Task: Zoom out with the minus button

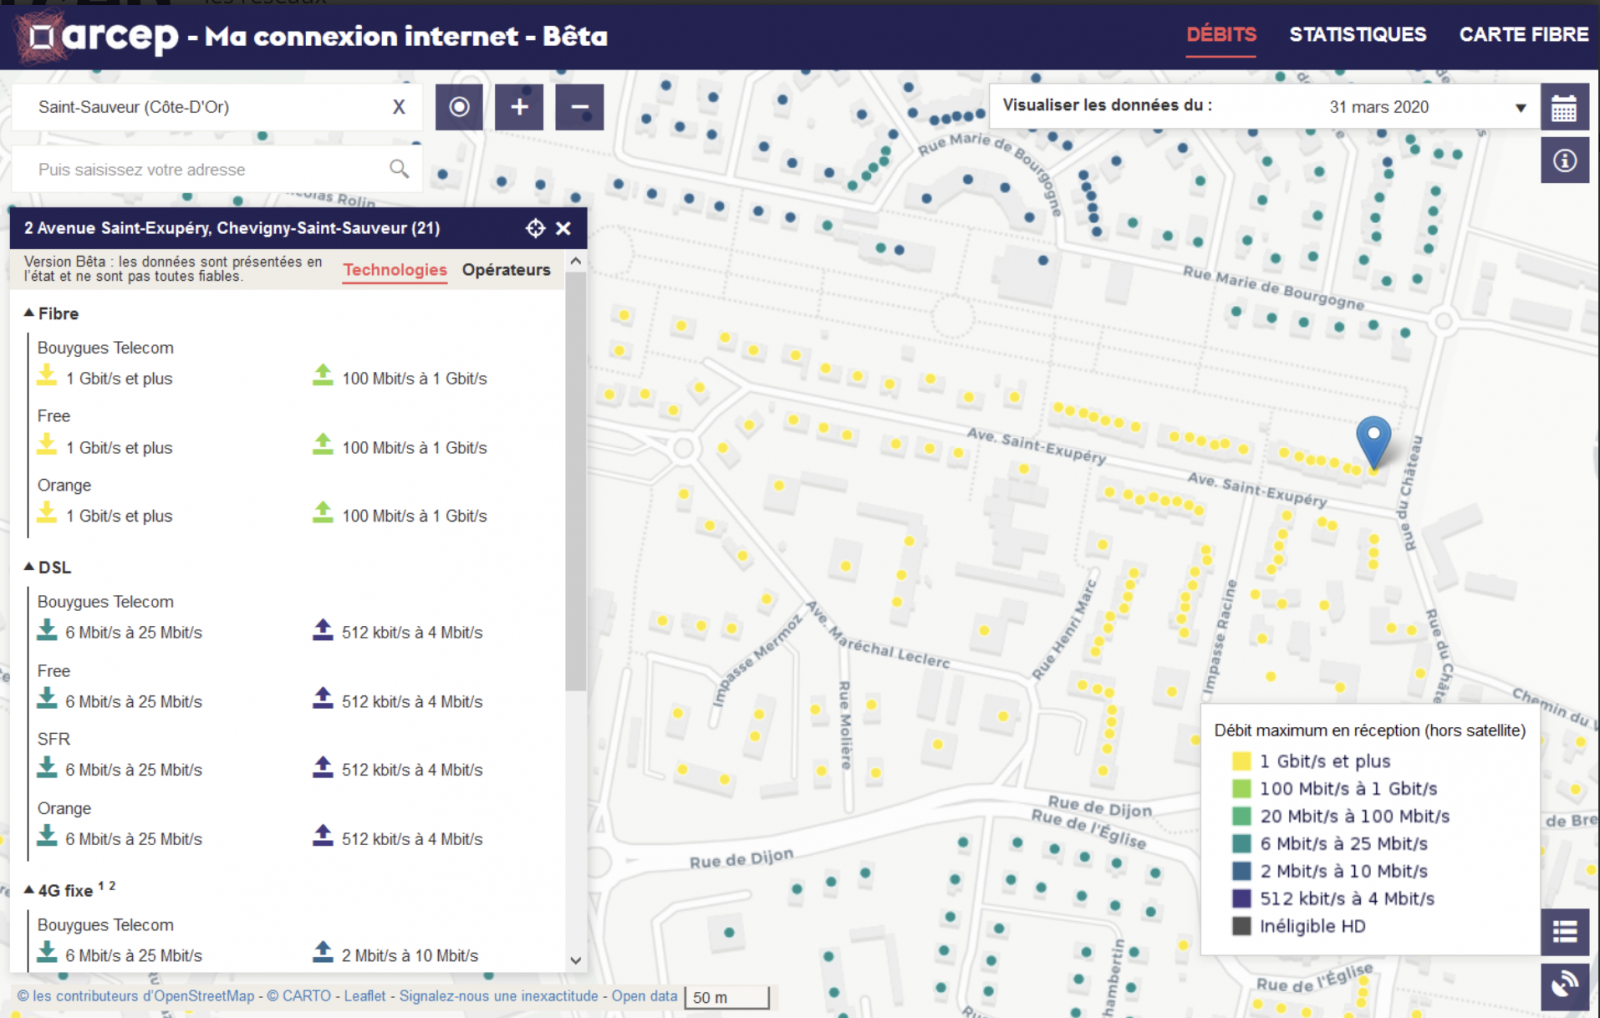Action: (579, 107)
